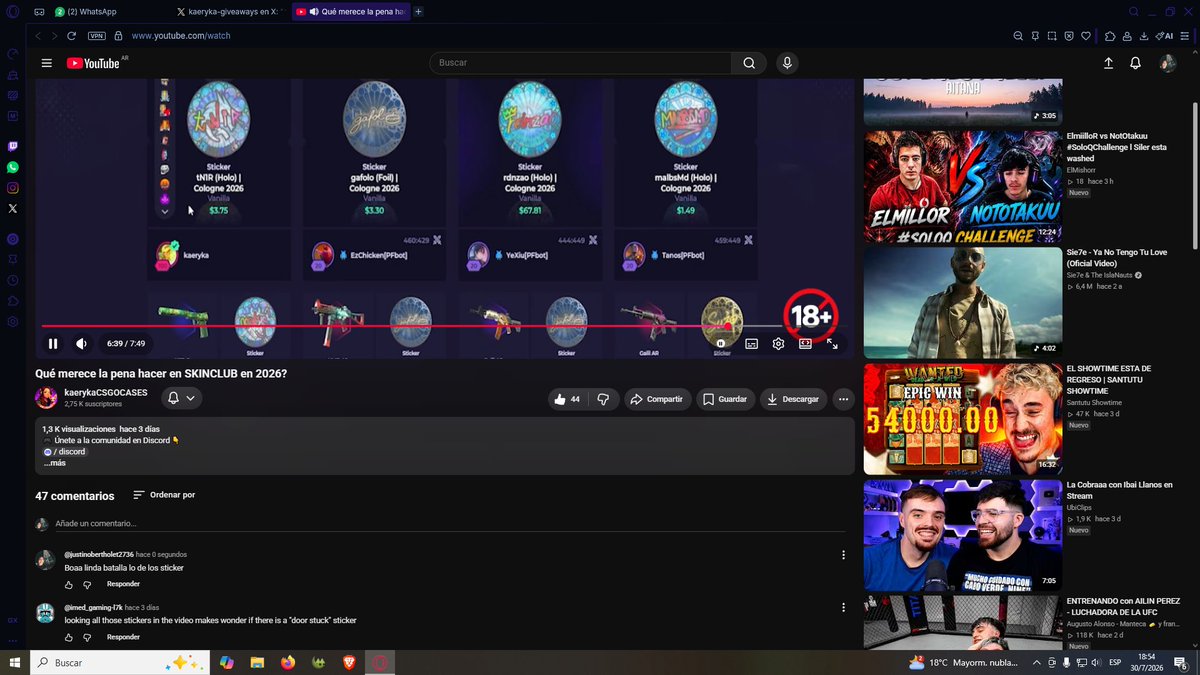The height and width of the screenshot is (675, 1200).
Task: Add page to bookmarks heart icon
Action: [1086, 35]
